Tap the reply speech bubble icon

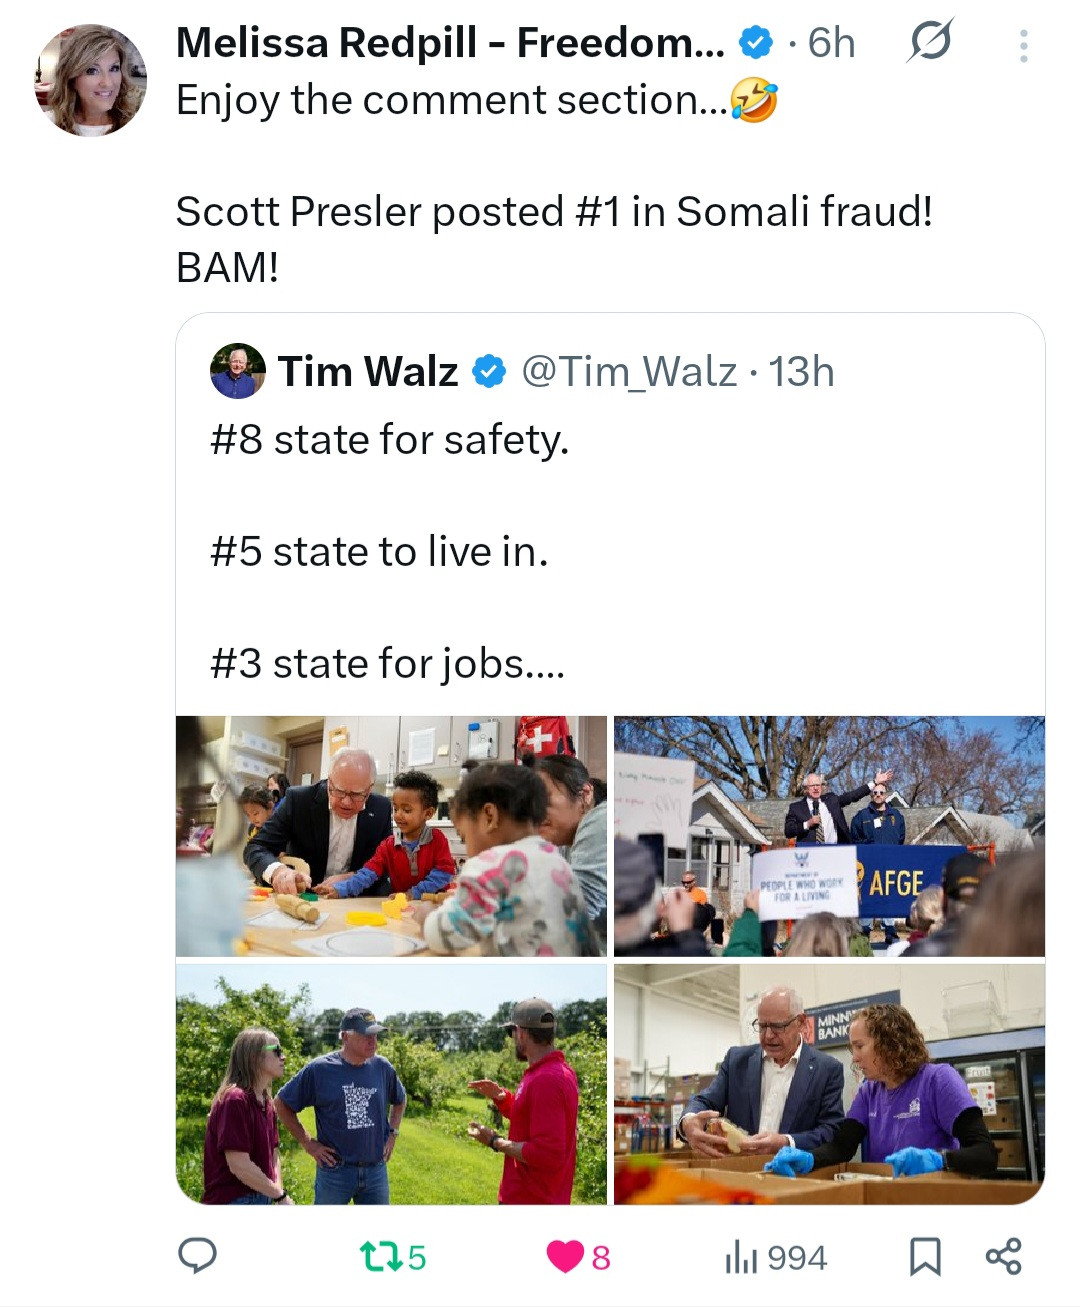point(197,1256)
